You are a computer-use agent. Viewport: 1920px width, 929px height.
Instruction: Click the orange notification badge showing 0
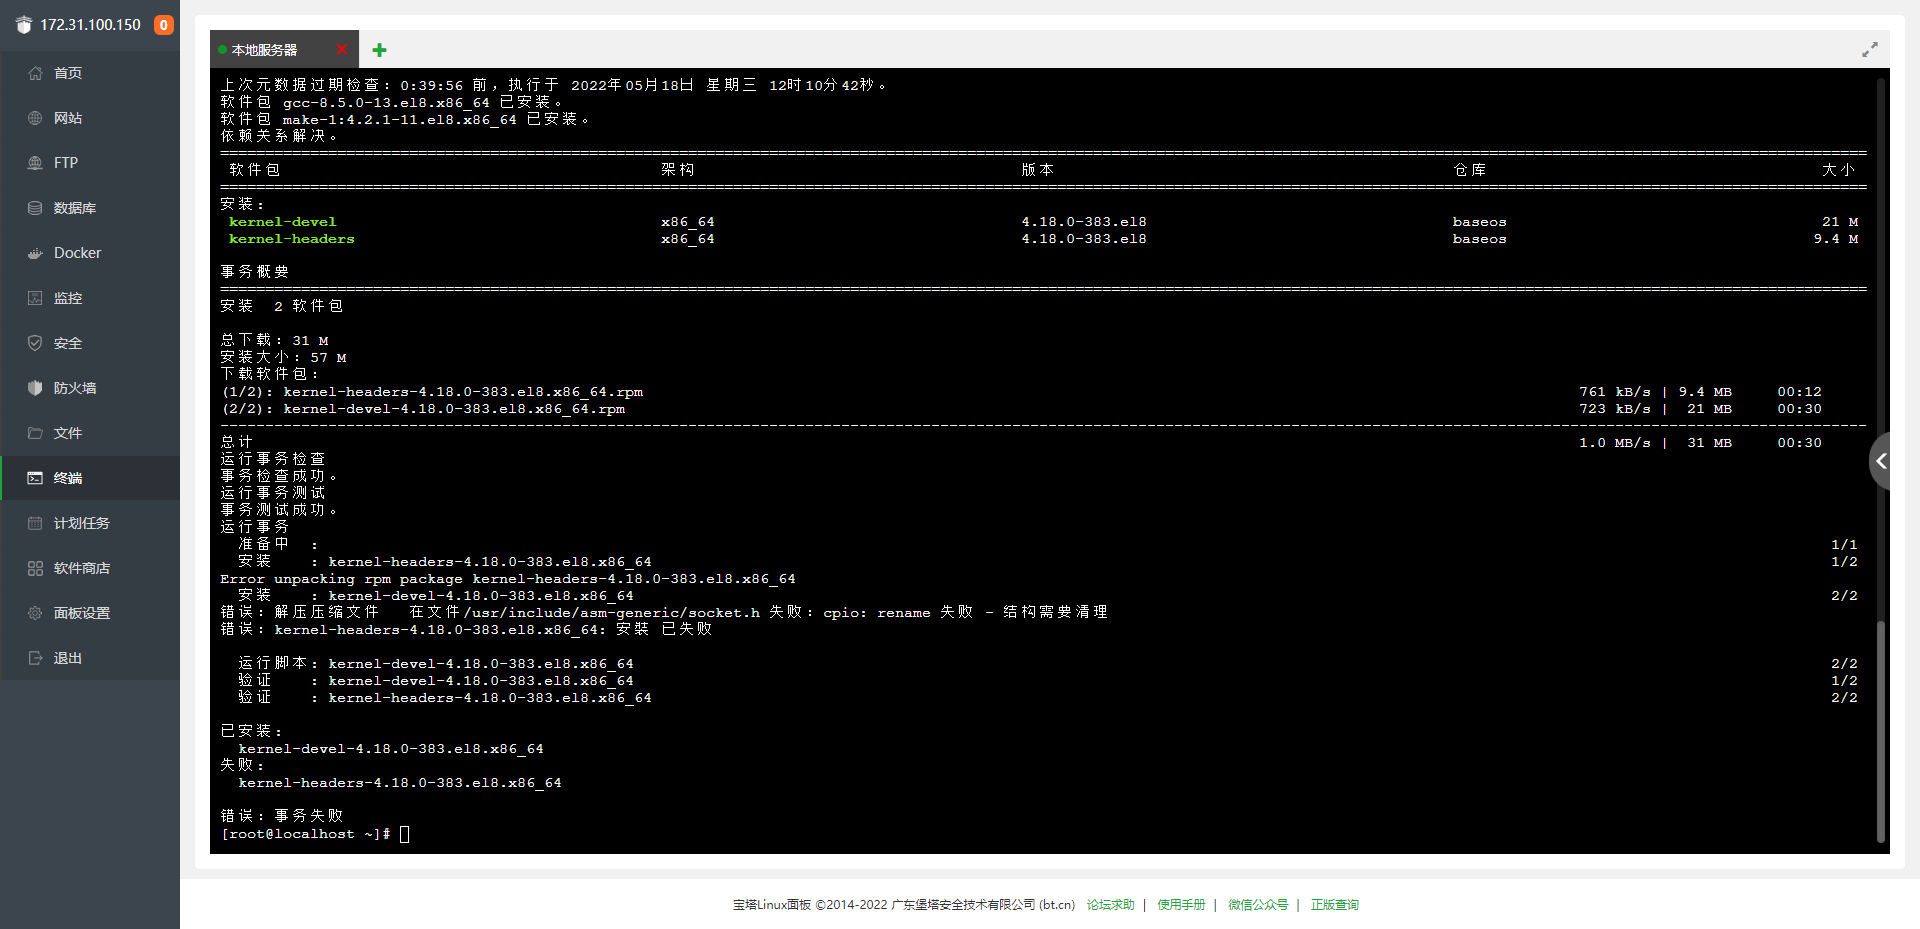point(164,25)
